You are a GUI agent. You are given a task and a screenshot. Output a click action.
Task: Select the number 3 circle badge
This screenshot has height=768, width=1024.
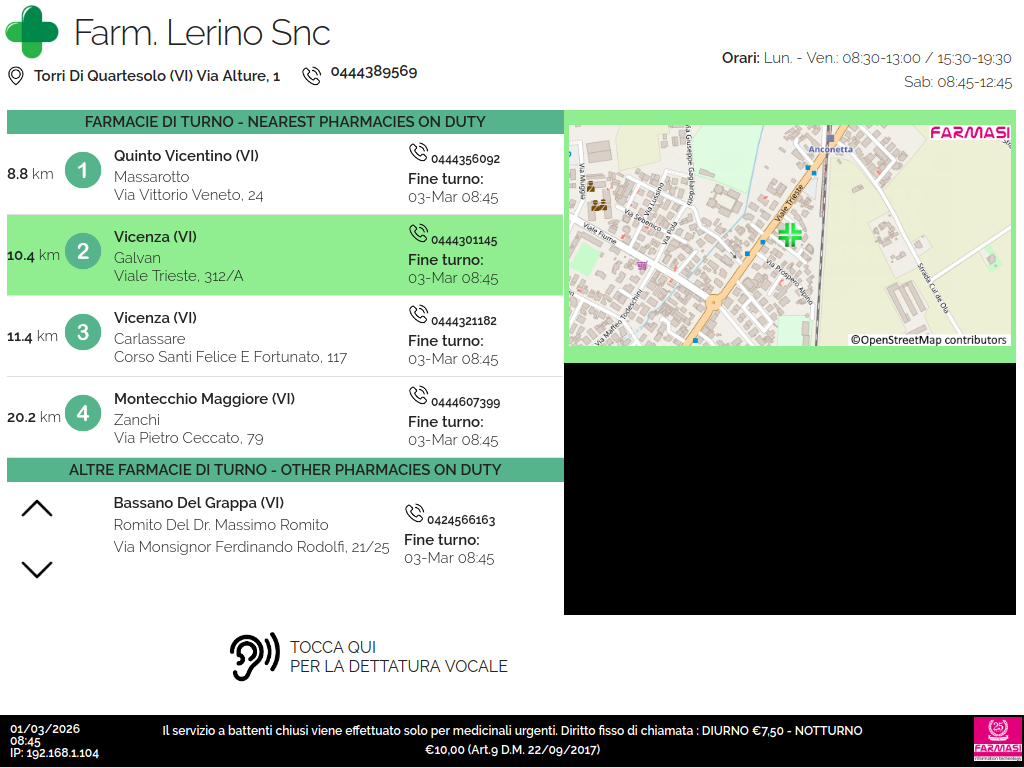pyautogui.click(x=83, y=333)
